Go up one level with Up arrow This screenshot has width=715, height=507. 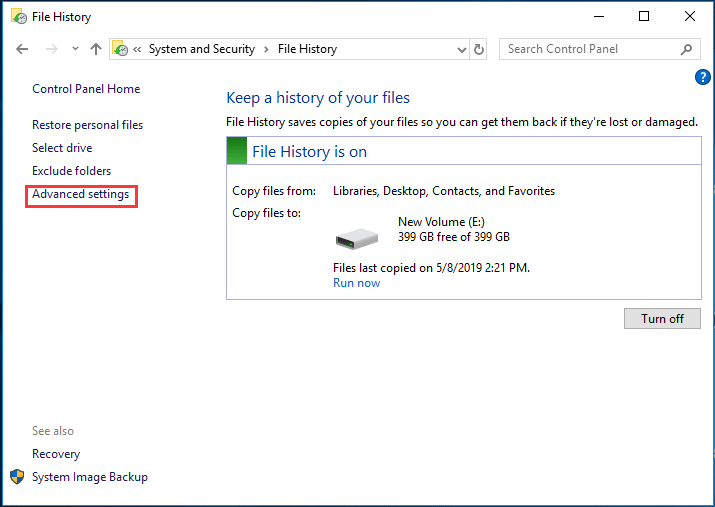(x=96, y=49)
